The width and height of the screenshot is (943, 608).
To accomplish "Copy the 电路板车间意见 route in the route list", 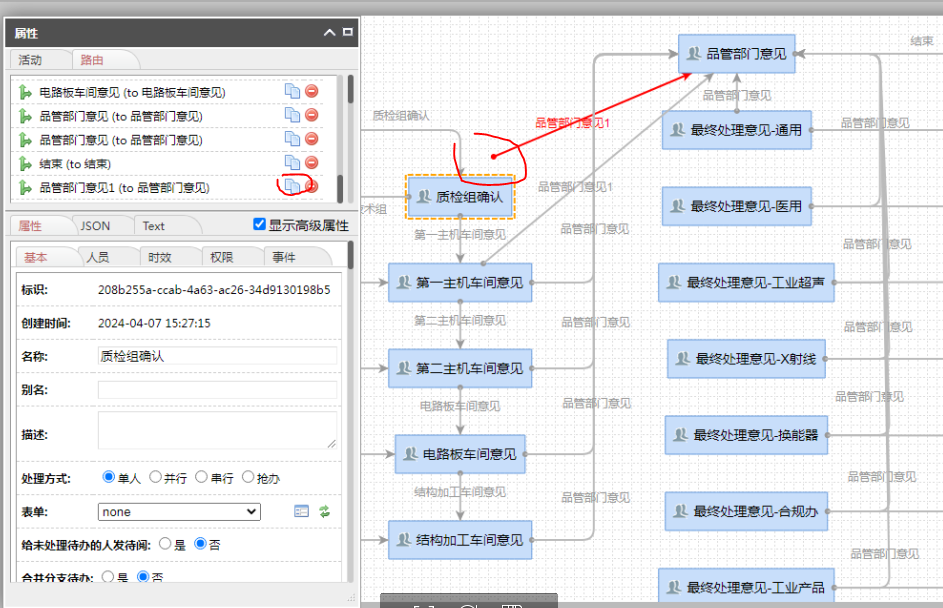I will [x=292, y=91].
